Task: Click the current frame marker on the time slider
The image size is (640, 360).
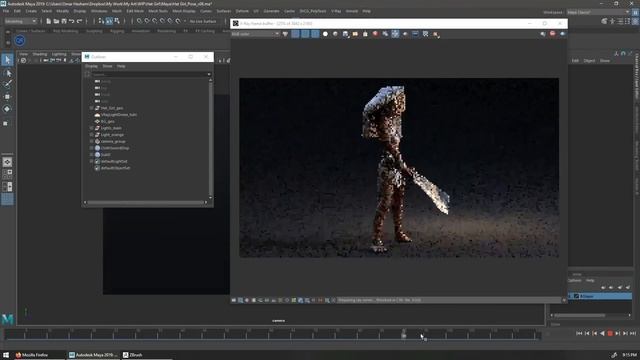Action: pos(404,335)
